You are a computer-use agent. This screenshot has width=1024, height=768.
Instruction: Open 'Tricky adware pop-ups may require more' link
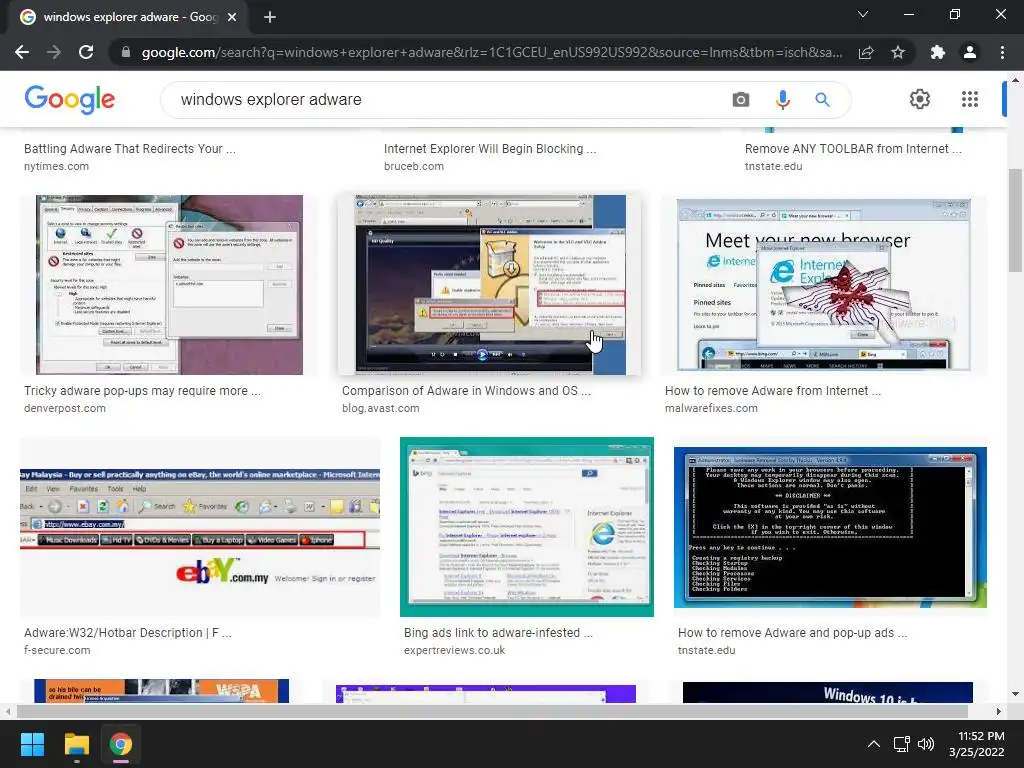coord(142,391)
